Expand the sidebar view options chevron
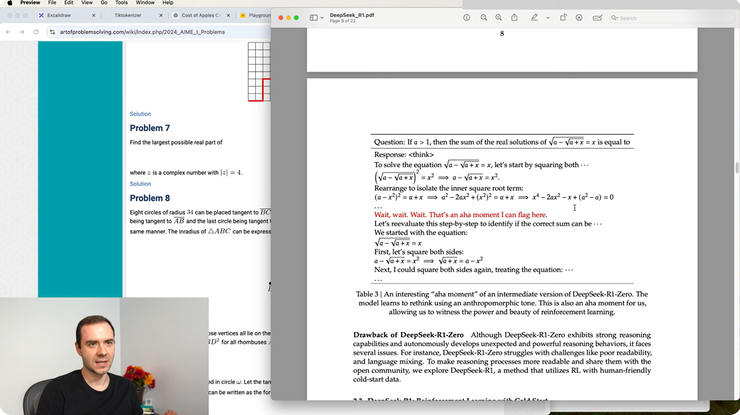Screen dimensions: 740x415 [324, 18]
